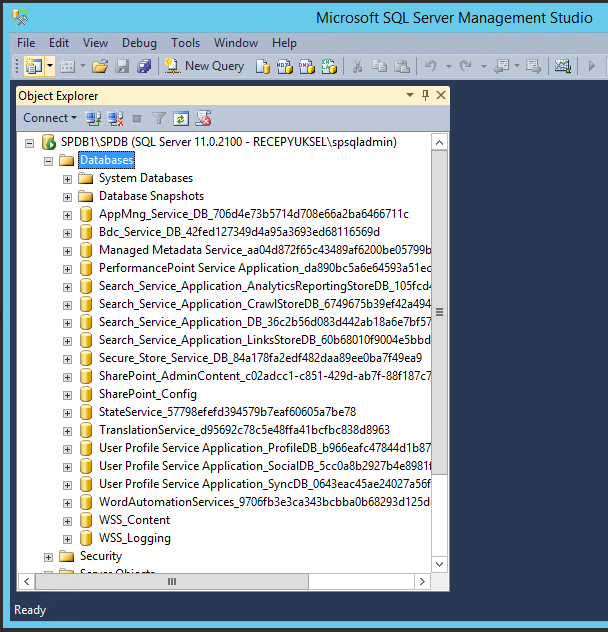Open the Tools menu
The image size is (608, 632).
[185, 43]
